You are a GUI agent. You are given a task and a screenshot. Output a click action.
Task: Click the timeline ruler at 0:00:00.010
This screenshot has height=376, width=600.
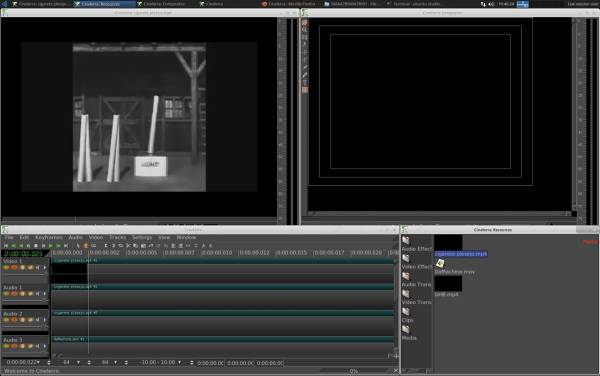[x=217, y=253]
